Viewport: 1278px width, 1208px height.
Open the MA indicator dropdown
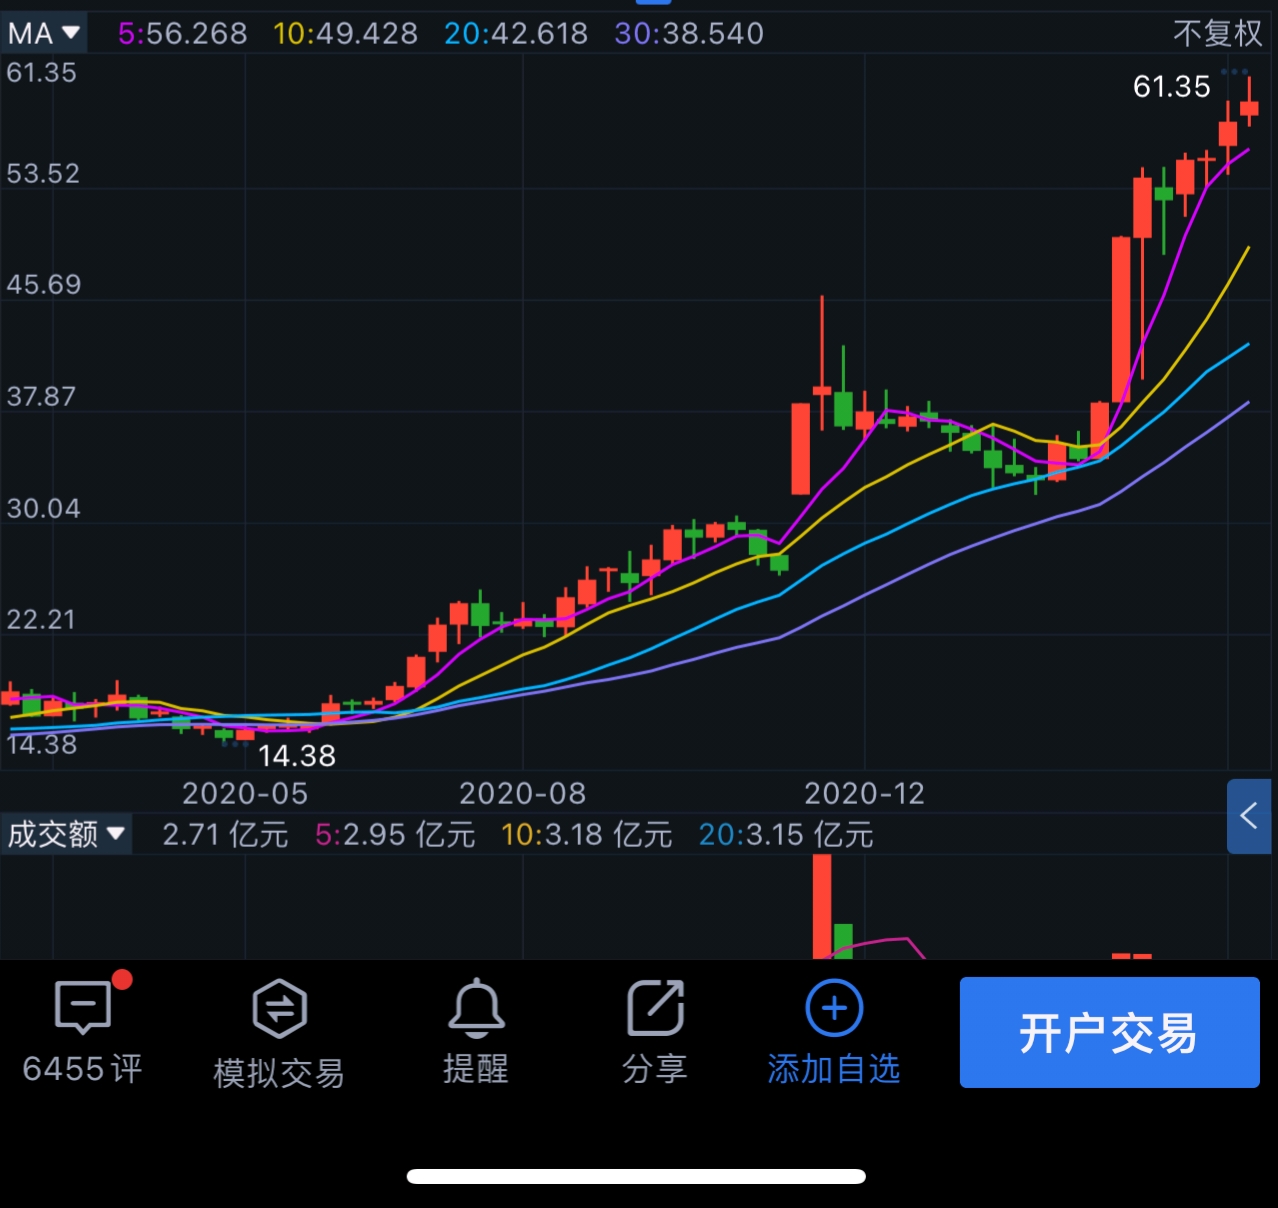point(44,33)
